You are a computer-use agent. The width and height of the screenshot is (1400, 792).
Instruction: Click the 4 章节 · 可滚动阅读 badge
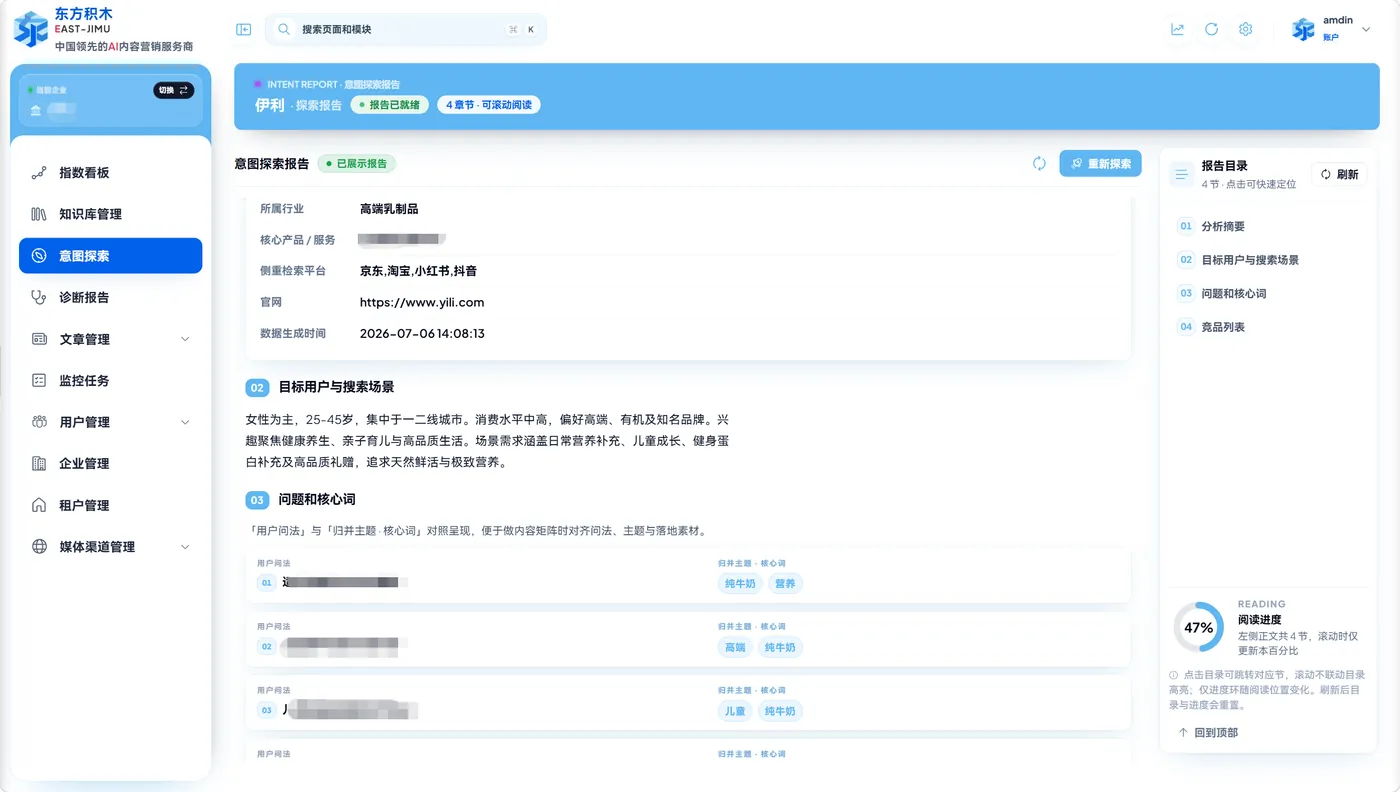pyautogui.click(x=489, y=104)
